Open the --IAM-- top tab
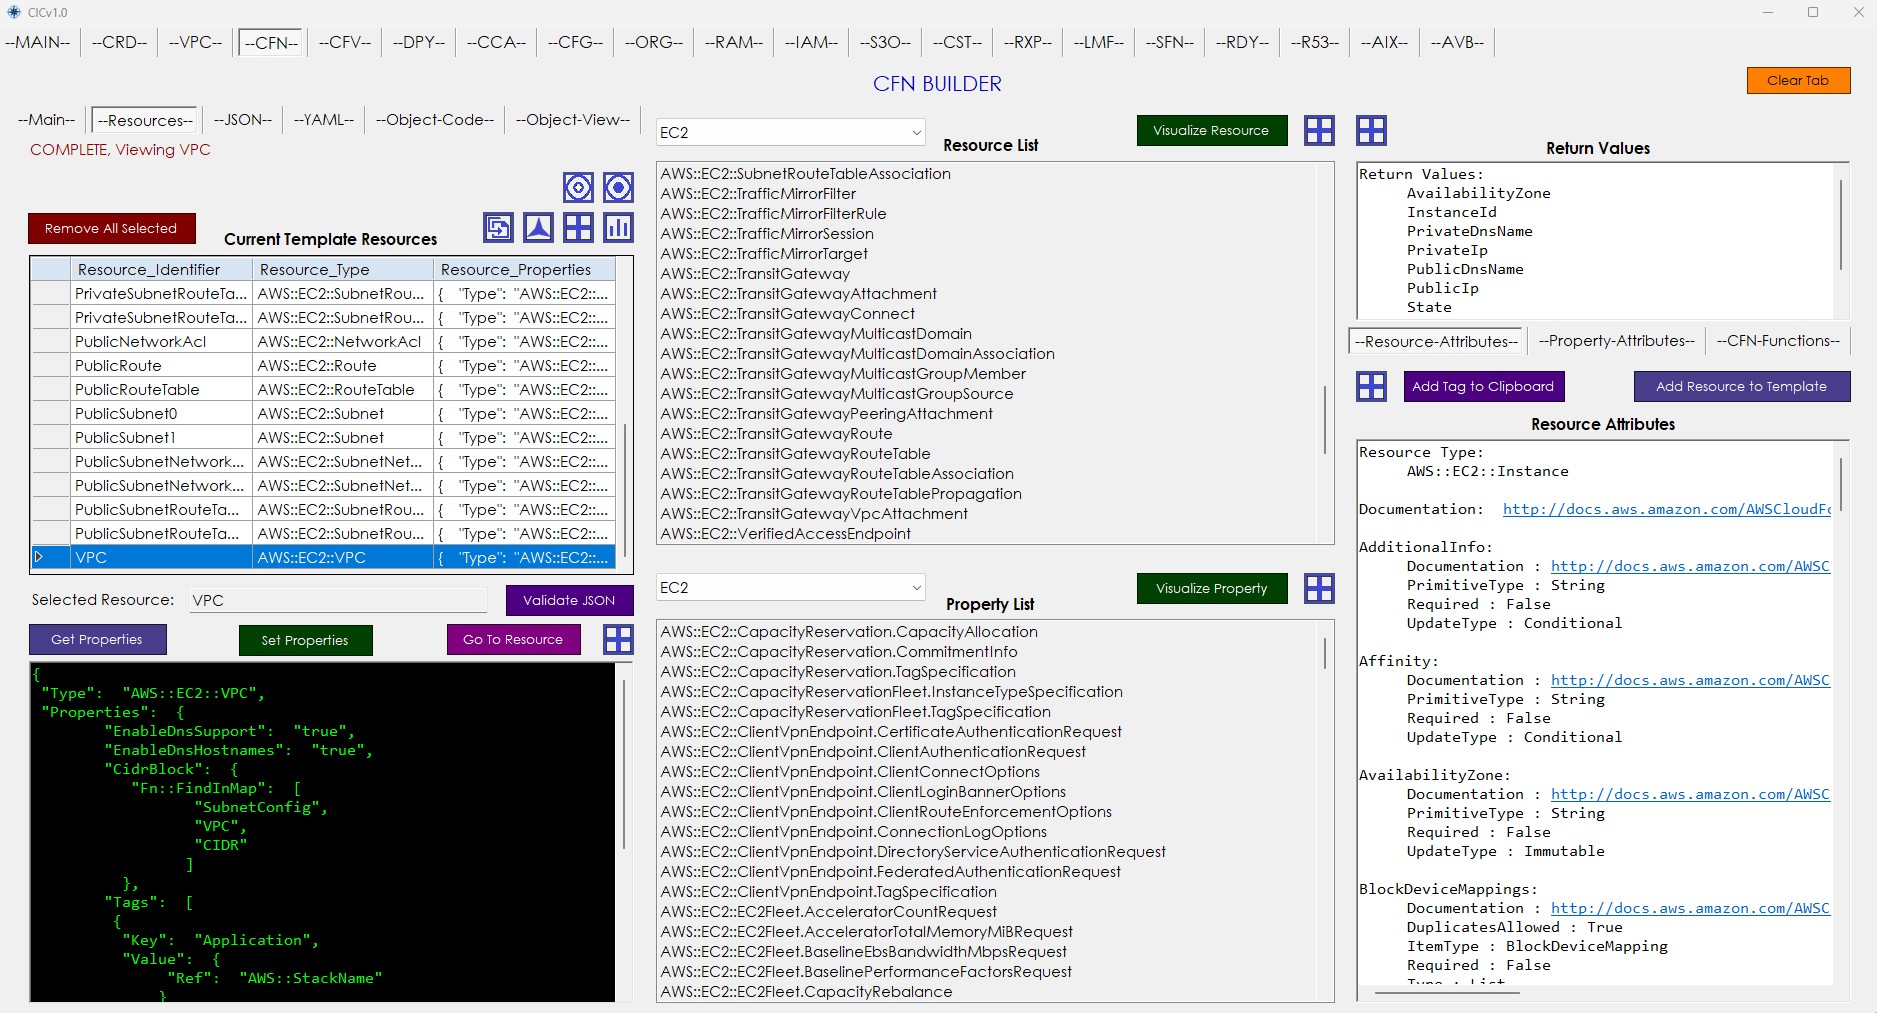Image resolution: width=1877 pixels, height=1013 pixels. click(811, 42)
